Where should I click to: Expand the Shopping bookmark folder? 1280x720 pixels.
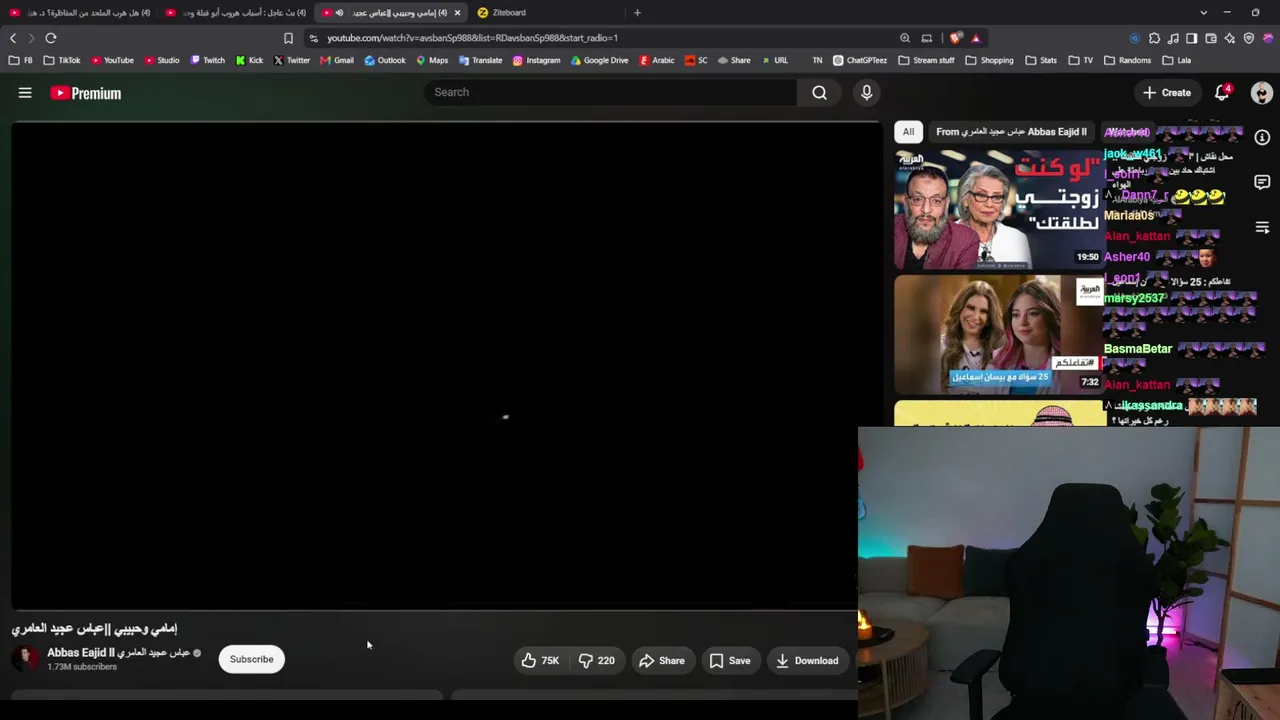pyautogui.click(x=989, y=60)
